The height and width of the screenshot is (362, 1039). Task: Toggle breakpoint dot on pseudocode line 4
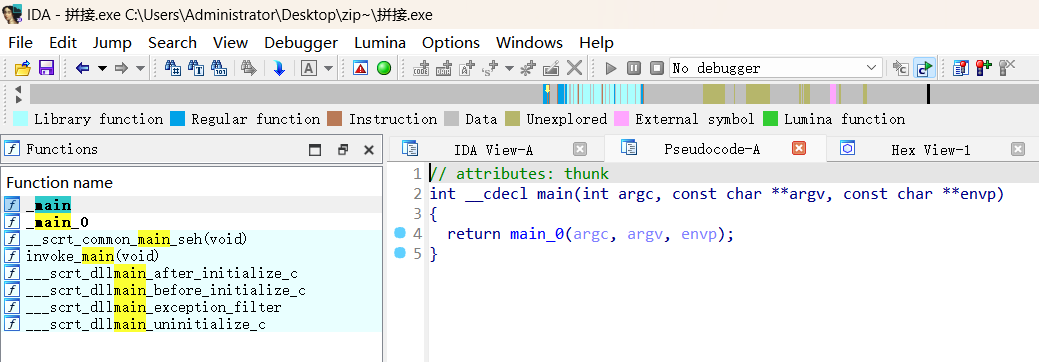tap(400, 233)
